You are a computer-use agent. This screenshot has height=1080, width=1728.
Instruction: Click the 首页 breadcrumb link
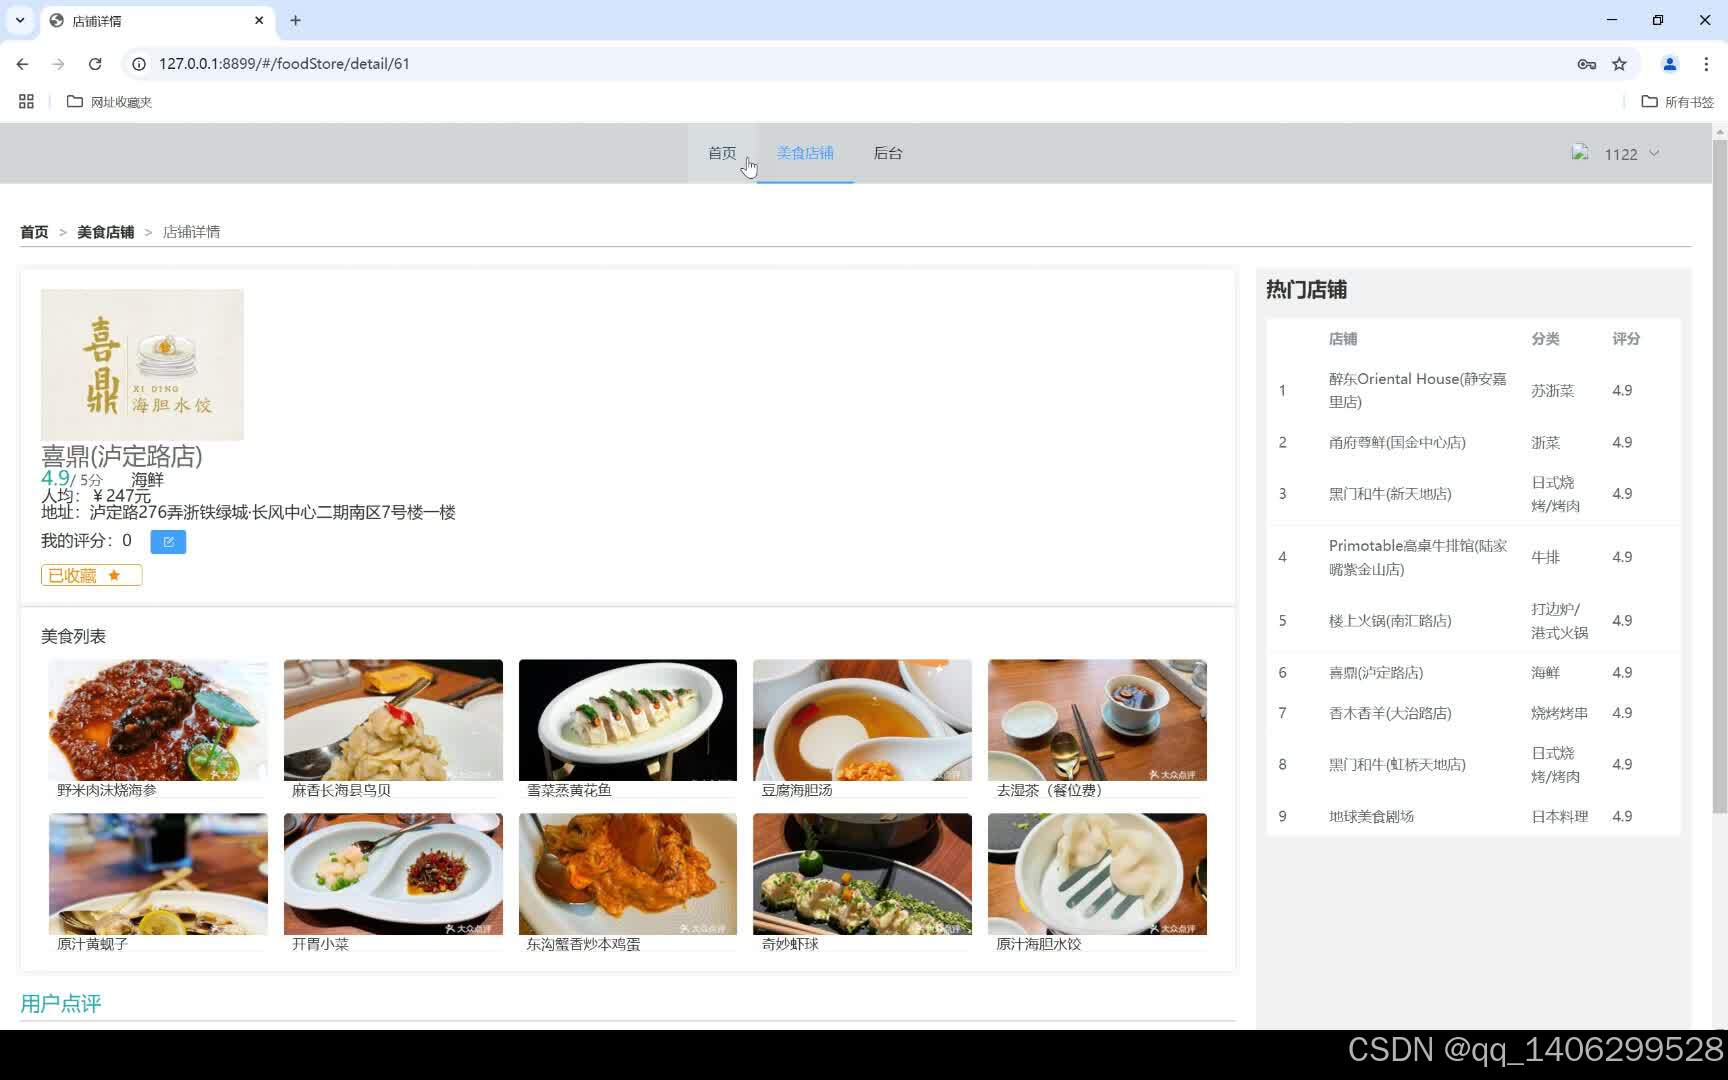[34, 232]
